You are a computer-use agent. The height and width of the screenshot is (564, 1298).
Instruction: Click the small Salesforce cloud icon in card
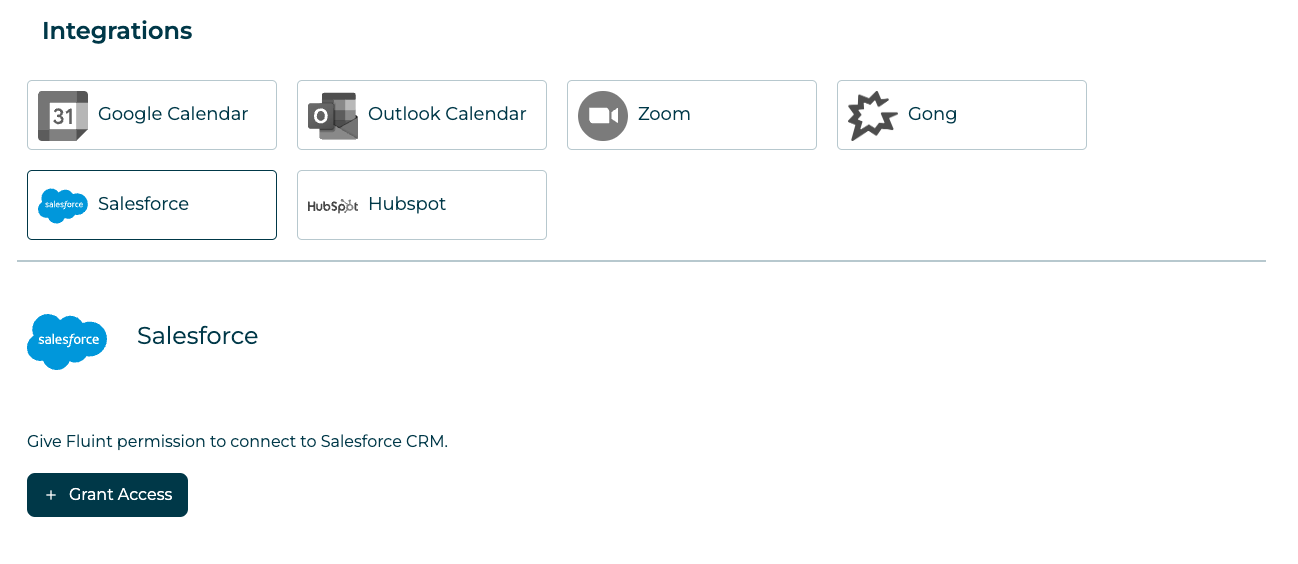(x=63, y=205)
